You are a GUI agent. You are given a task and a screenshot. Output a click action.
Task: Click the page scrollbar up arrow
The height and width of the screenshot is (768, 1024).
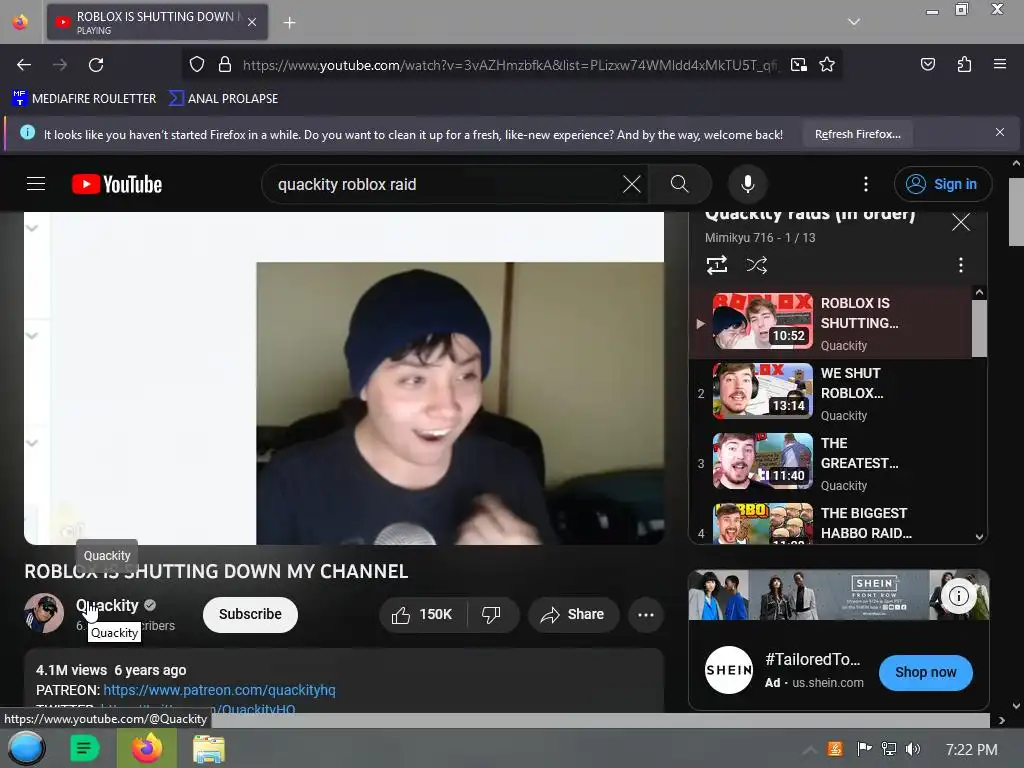pyautogui.click(x=1016, y=163)
